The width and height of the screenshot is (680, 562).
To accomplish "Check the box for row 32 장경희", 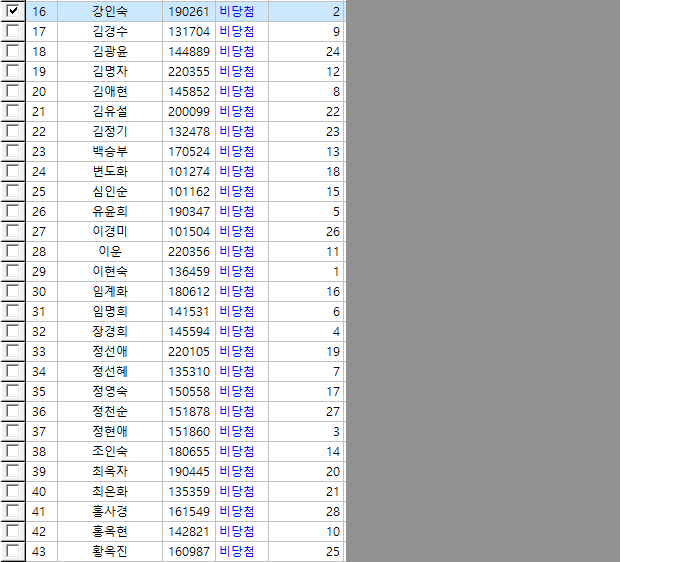I will [x=13, y=330].
